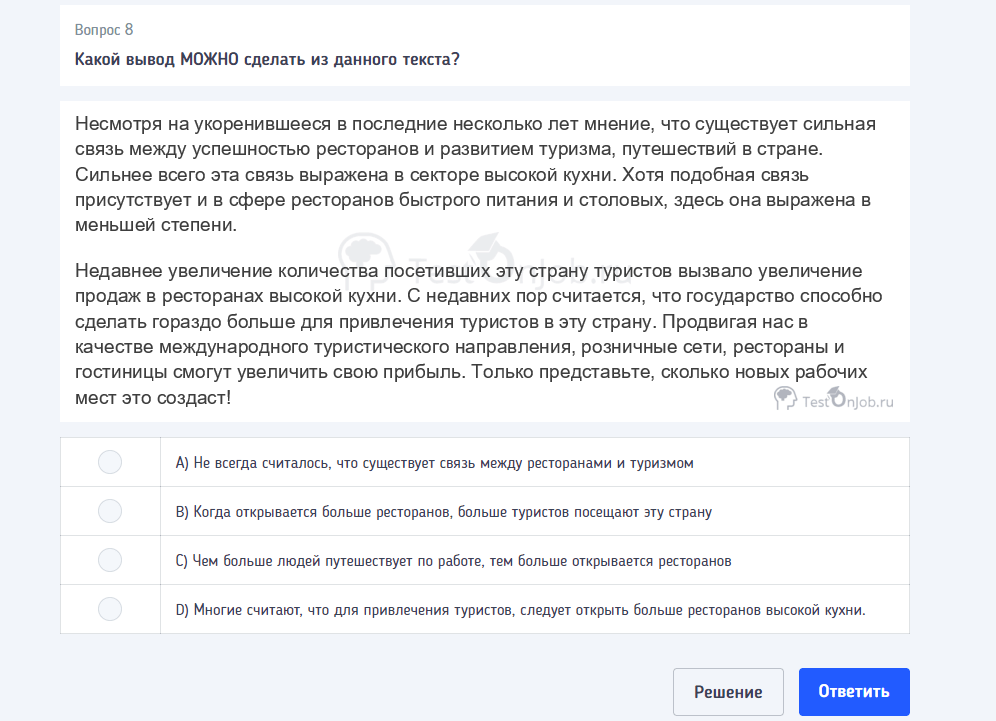996x721 pixels.
Task: Select radio button for answer C
Action: click(x=110, y=560)
